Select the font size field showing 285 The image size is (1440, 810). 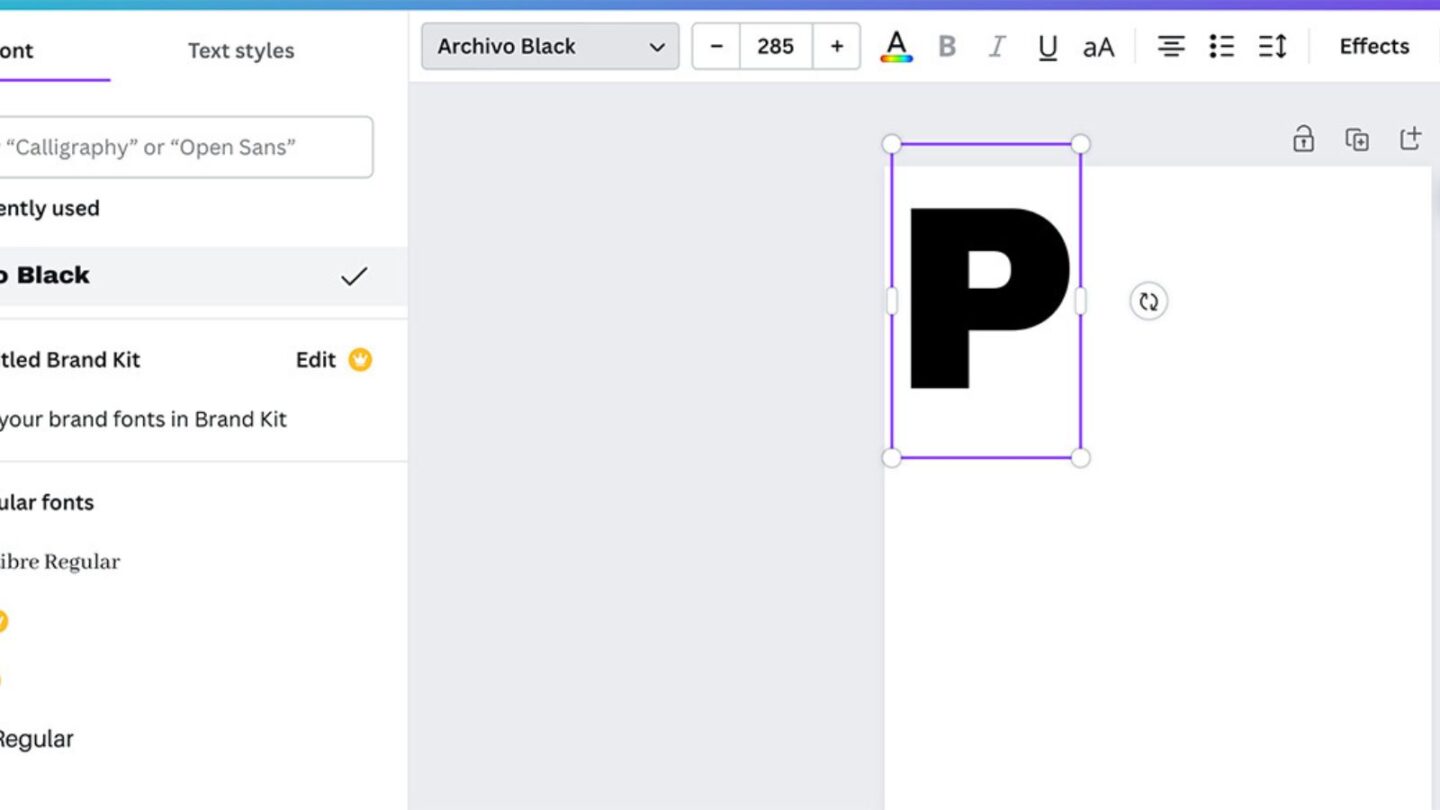[x=776, y=46]
